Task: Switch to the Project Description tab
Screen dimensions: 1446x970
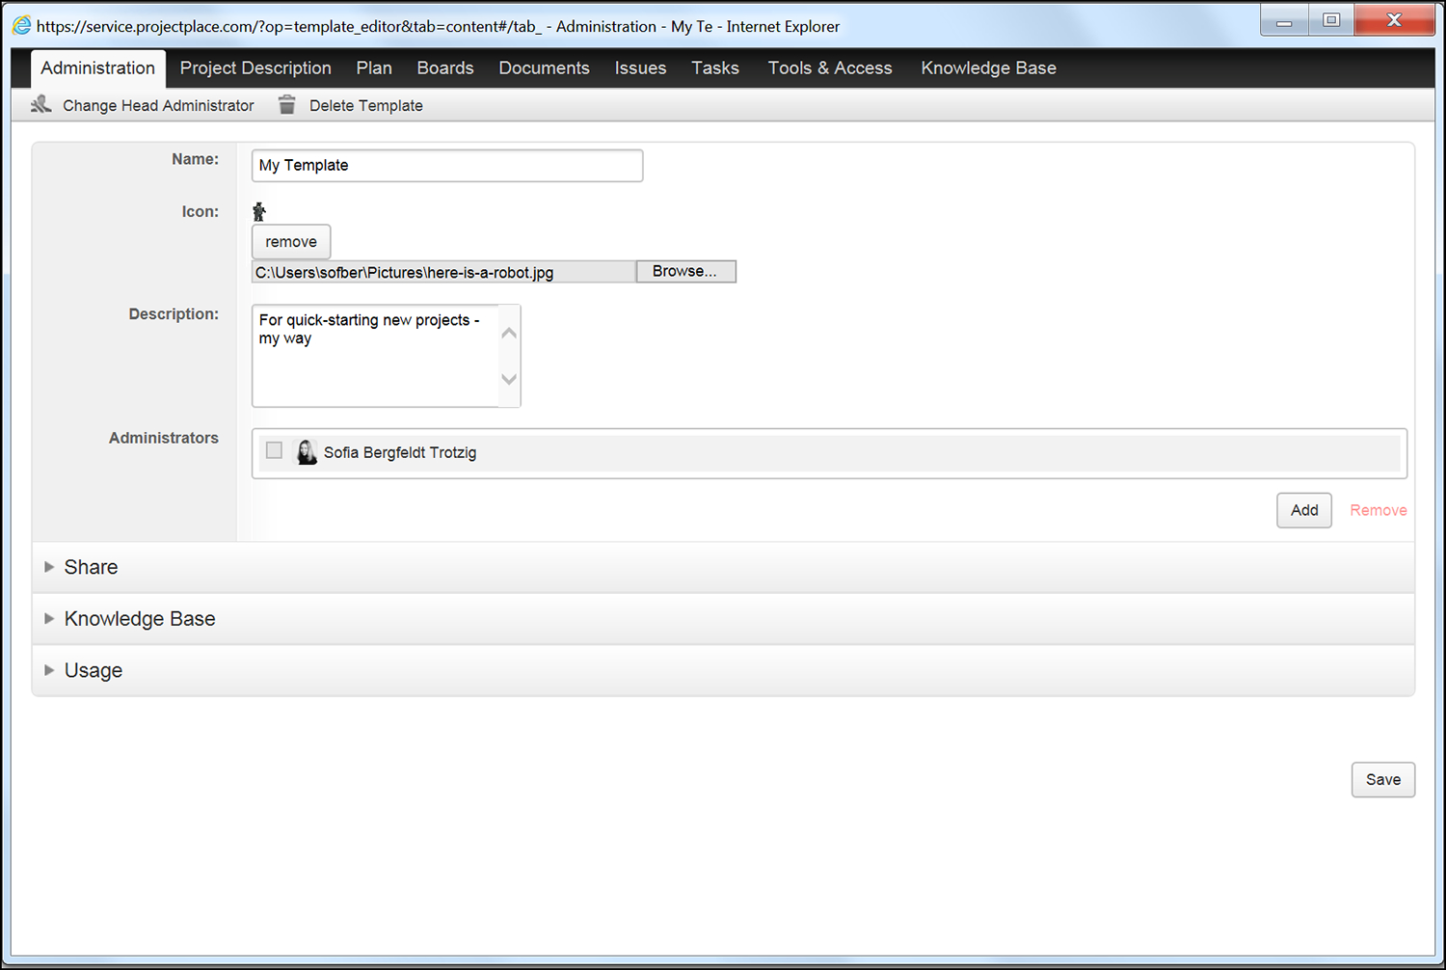Action: coord(255,67)
